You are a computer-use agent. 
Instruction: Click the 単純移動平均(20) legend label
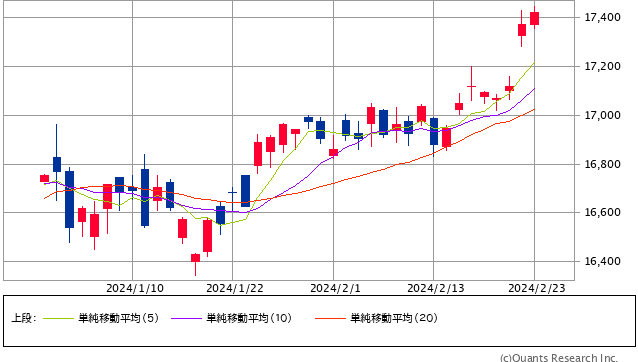[394, 318]
